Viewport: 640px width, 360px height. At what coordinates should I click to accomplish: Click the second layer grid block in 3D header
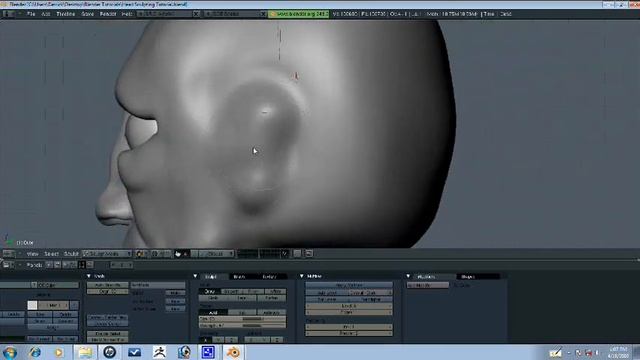270,254
